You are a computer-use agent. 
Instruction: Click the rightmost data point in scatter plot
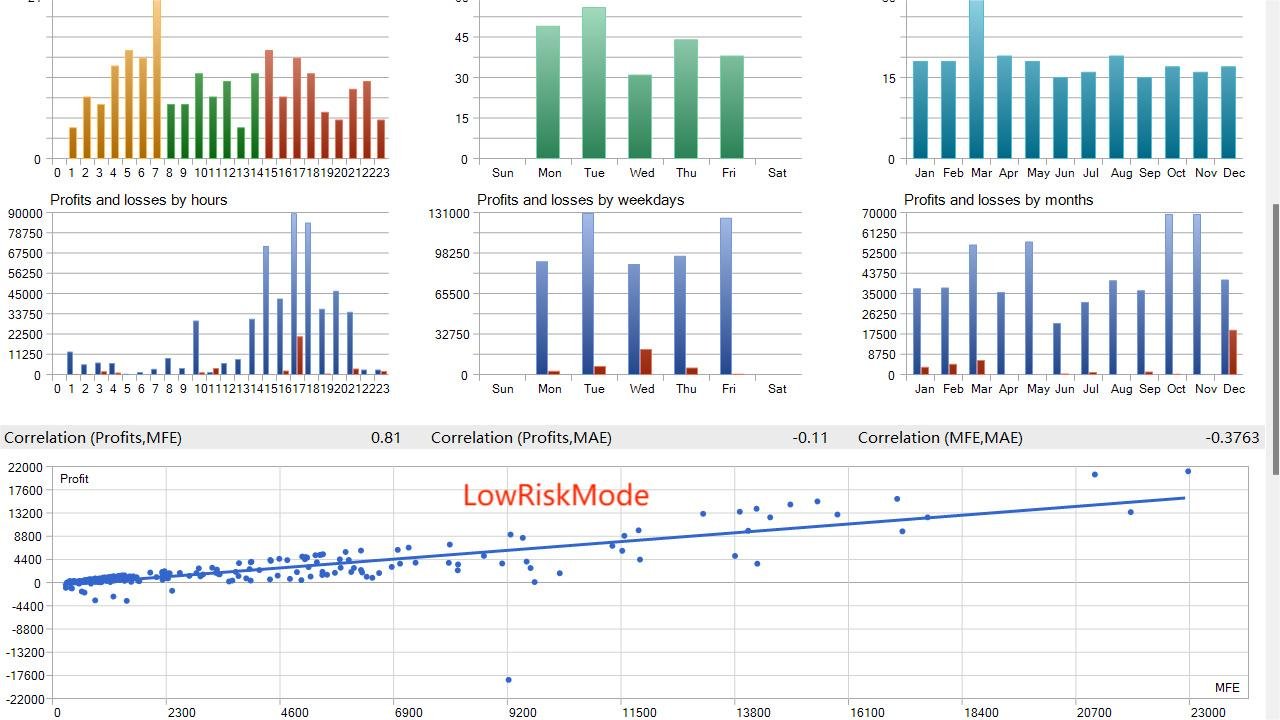click(1188, 471)
